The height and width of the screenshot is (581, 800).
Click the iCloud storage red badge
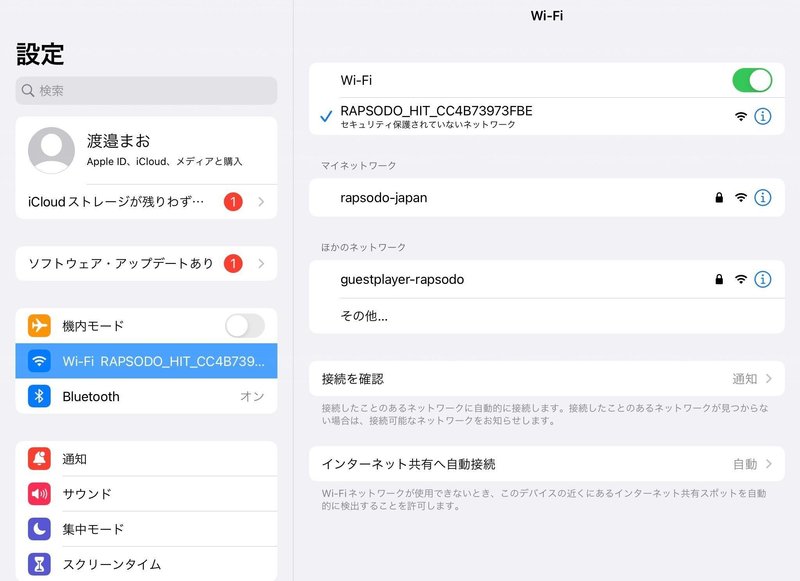233,201
